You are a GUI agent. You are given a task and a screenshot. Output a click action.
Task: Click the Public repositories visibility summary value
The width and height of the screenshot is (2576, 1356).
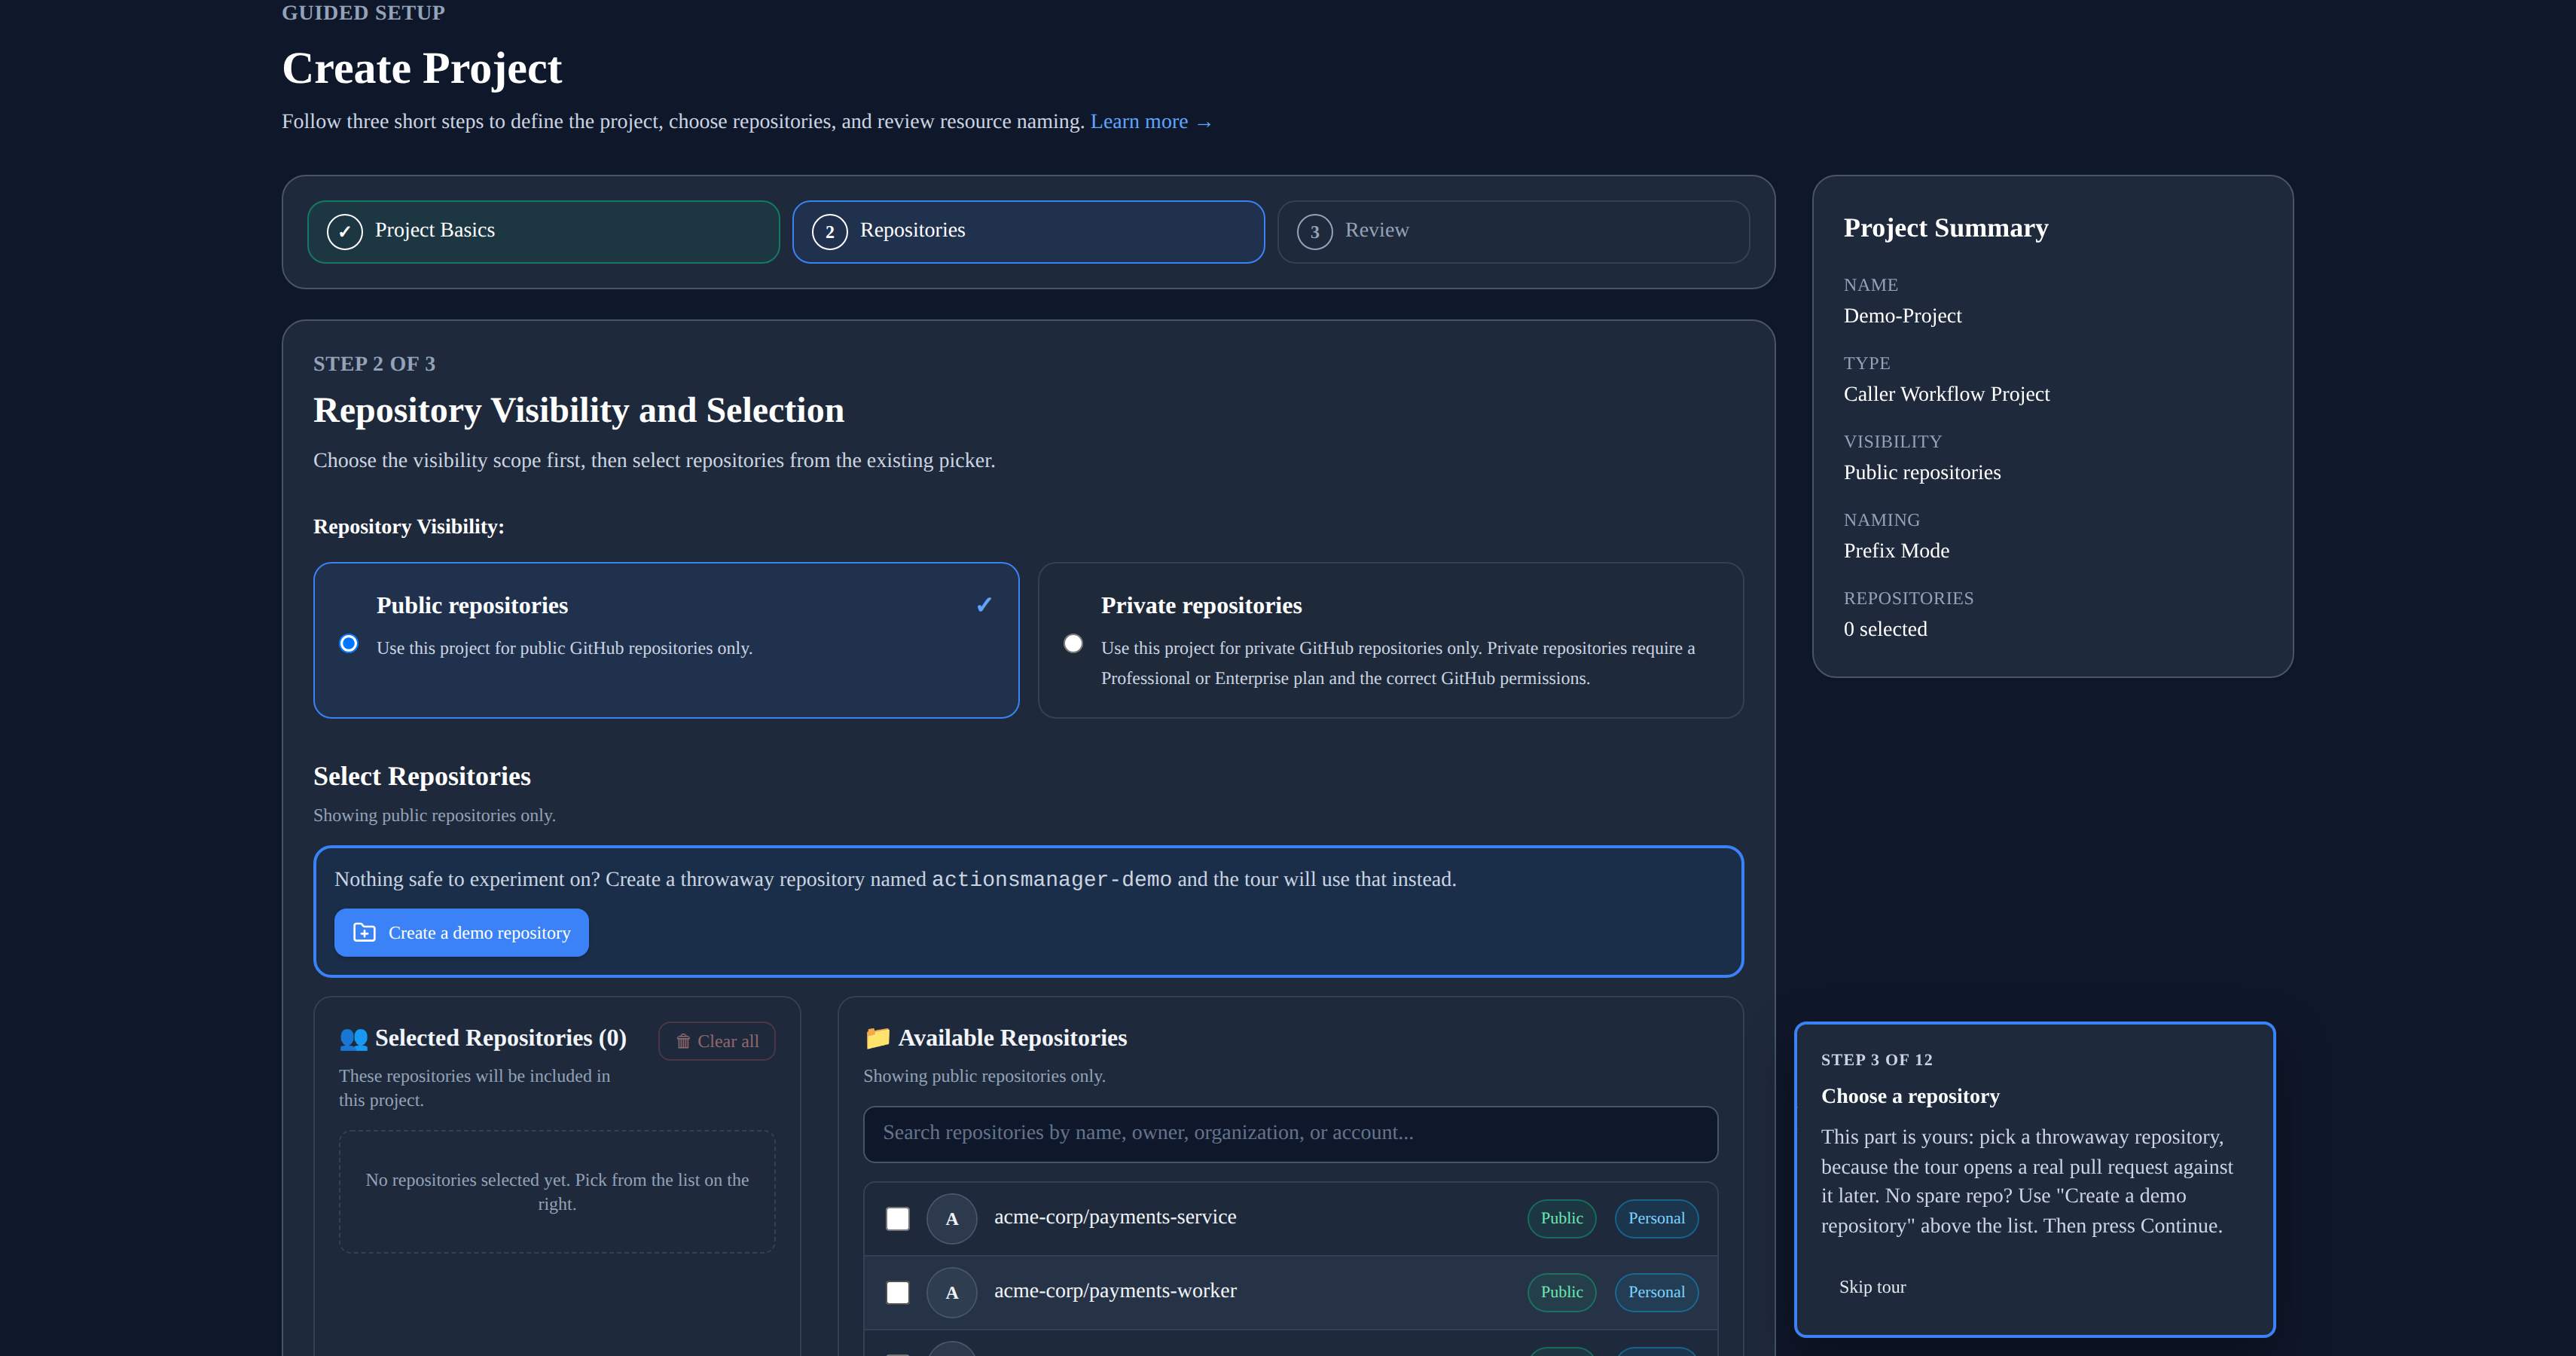tap(1922, 472)
